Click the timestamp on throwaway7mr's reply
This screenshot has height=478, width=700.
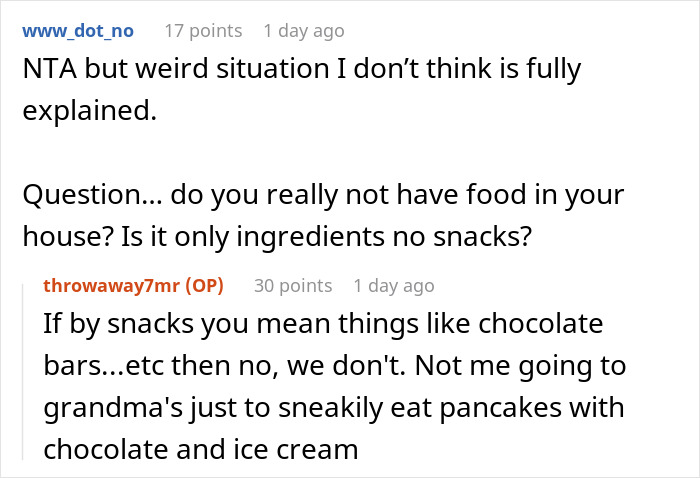pos(394,285)
